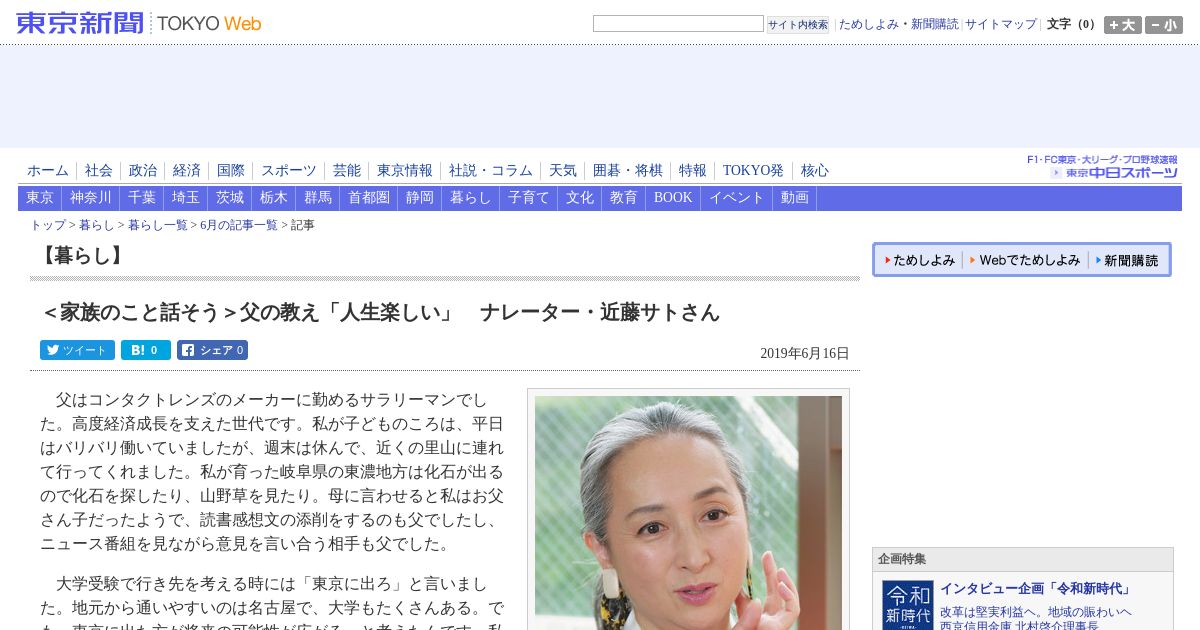Go to トップ in breadcrumb
1200x630 pixels.
[x=48, y=226]
